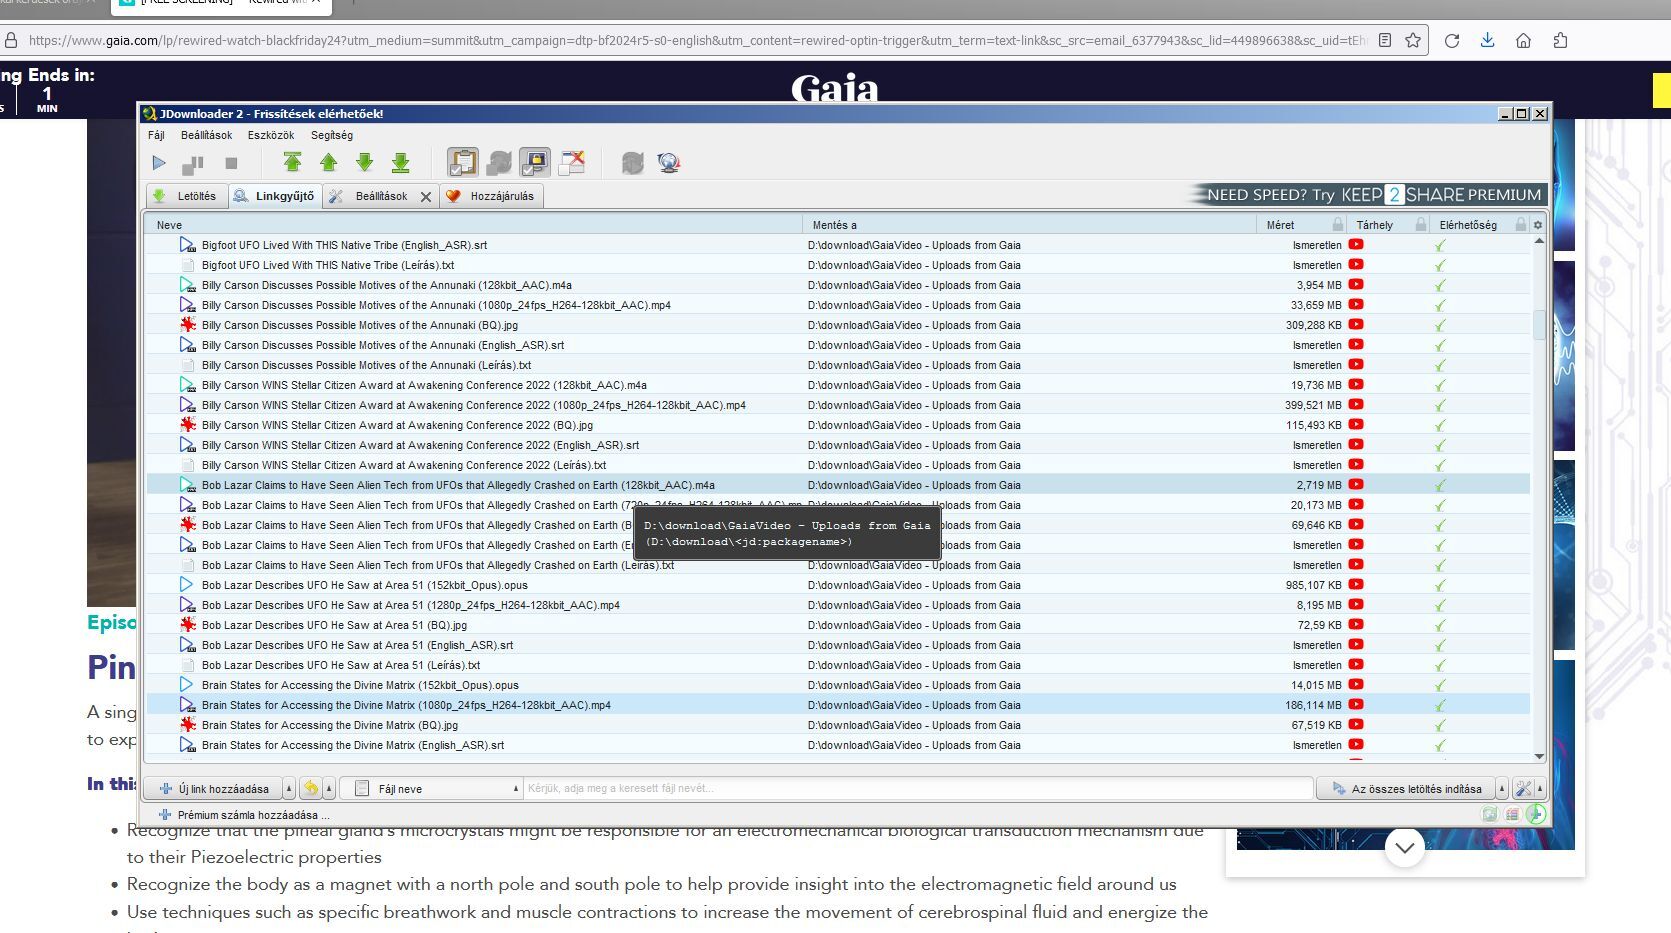Switch to the Letöltés tab

pyautogui.click(x=186, y=196)
